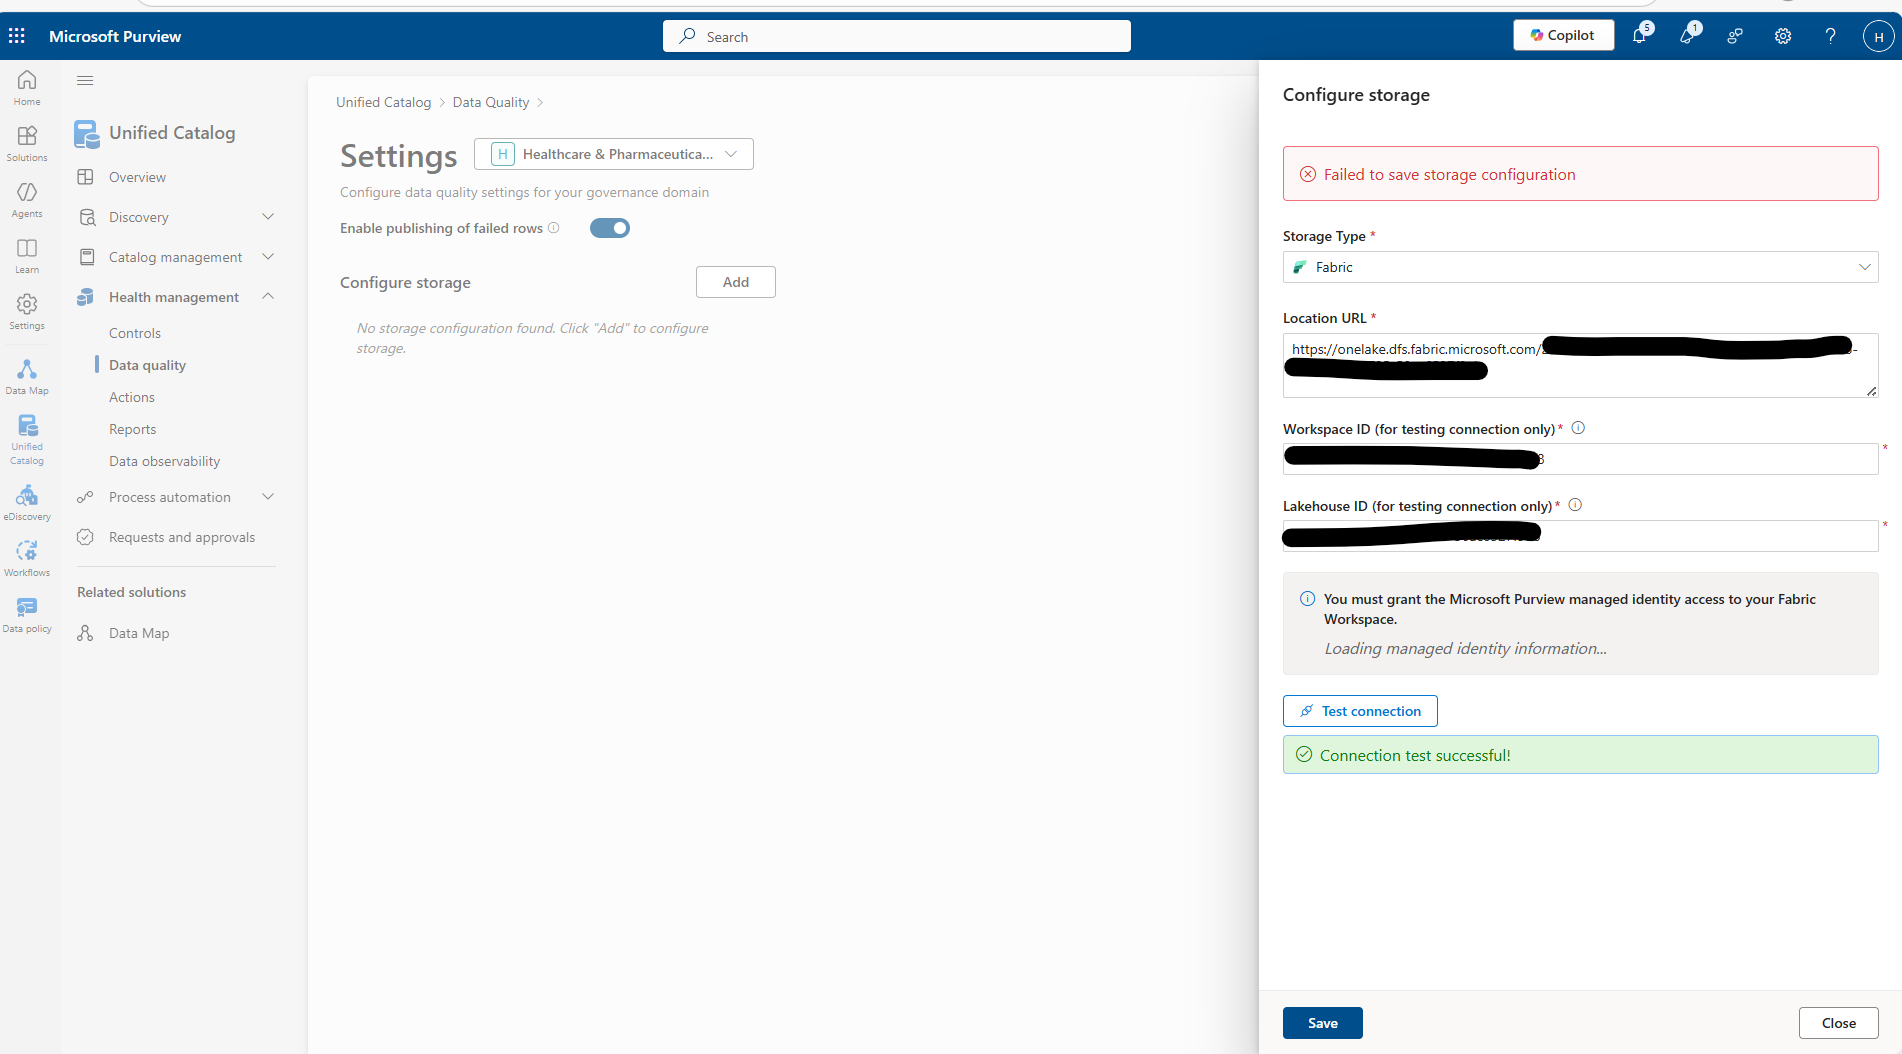Click 'Failed to save storage configuration' message
The width and height of the screenshot is (1902, 1054).
[x=1450, y=174]
